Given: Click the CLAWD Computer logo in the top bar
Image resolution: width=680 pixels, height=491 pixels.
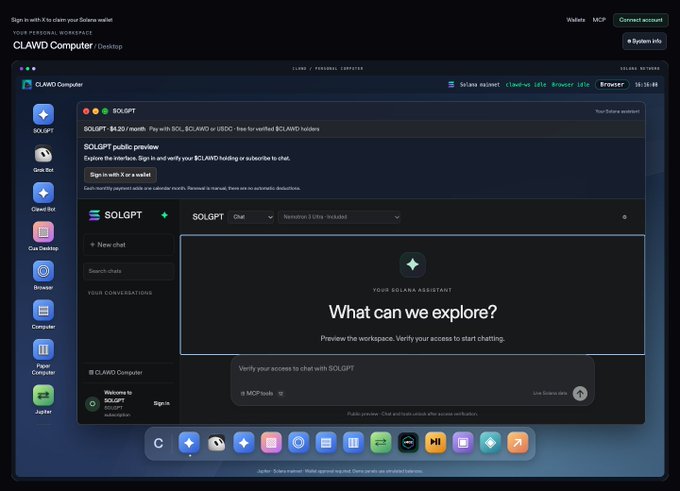Looking at the screenshot, I should [x=27, y=85].
